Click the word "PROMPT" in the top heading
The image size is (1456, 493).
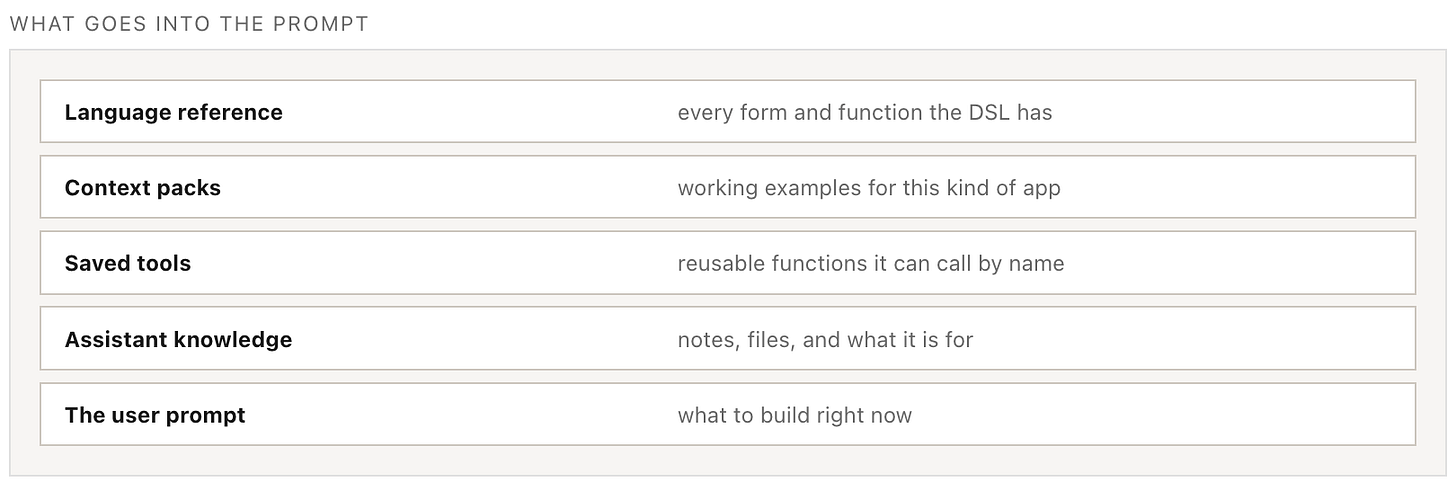pos(331,24)
